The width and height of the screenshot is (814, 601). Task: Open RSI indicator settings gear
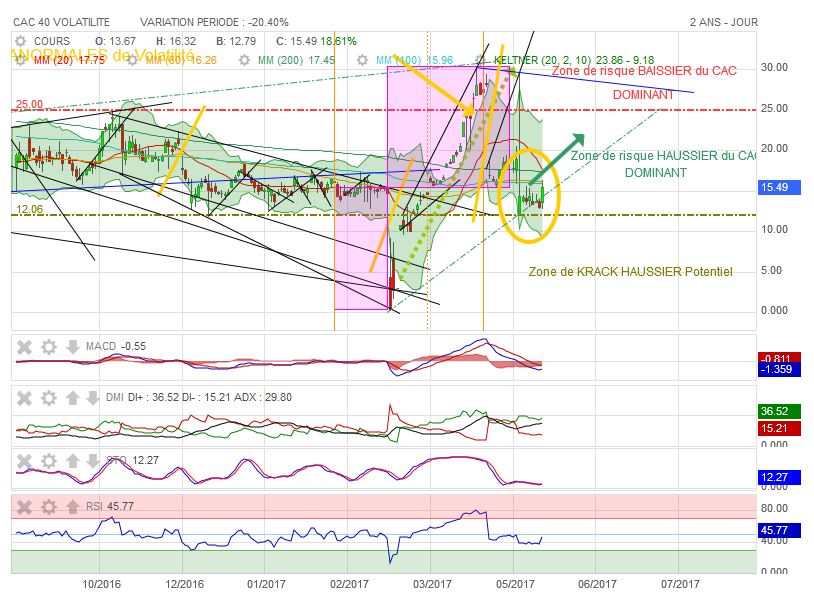pyautogui.click(x=49, y=507)
